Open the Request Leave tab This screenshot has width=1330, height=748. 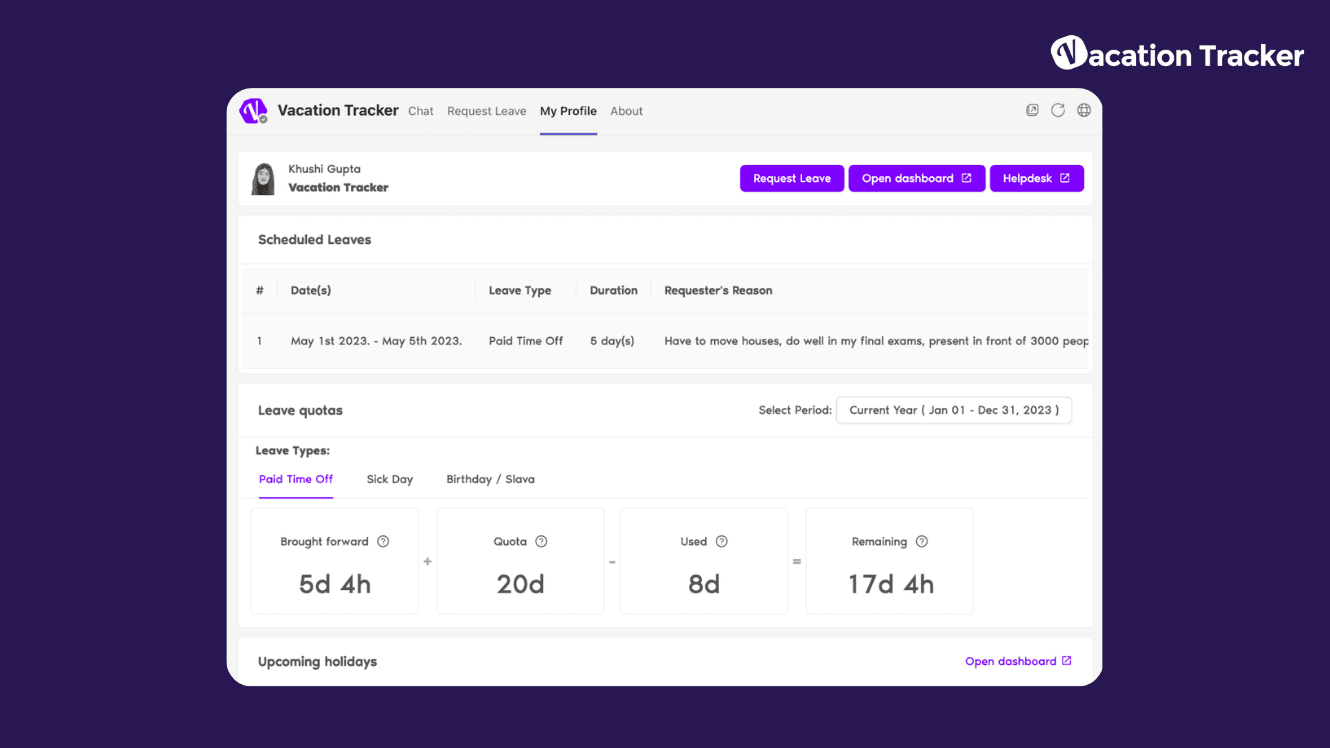point(487,111)
